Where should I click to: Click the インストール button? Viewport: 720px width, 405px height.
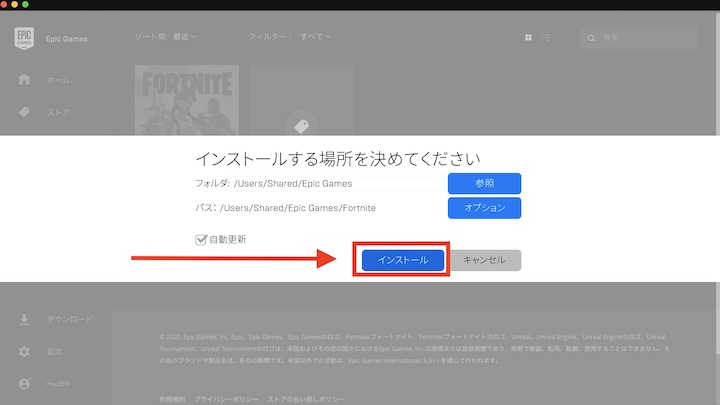tap(403, 260)
